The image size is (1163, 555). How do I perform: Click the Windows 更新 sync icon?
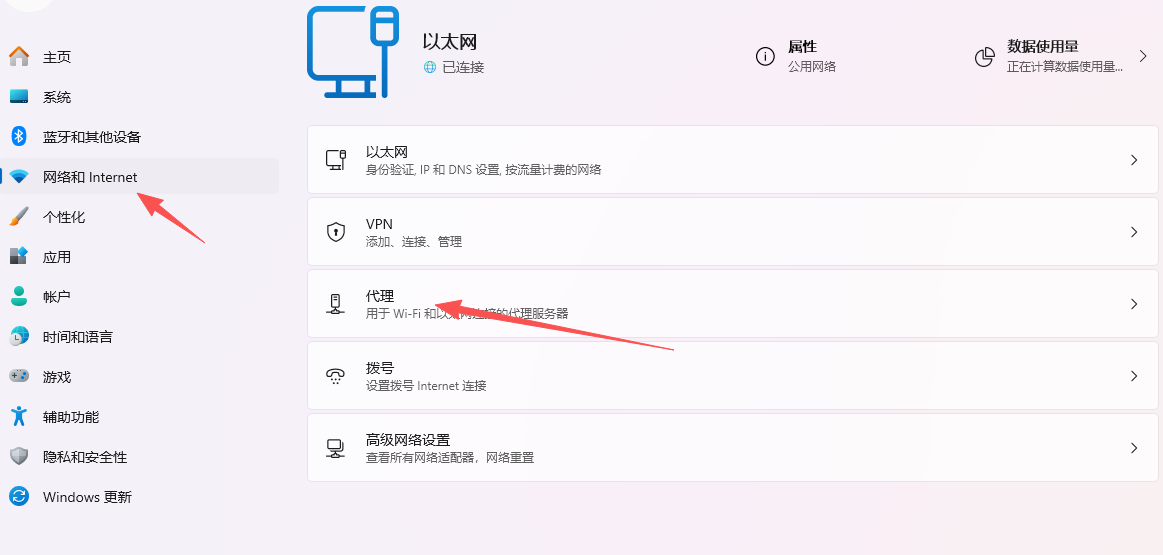coord(19,496)
